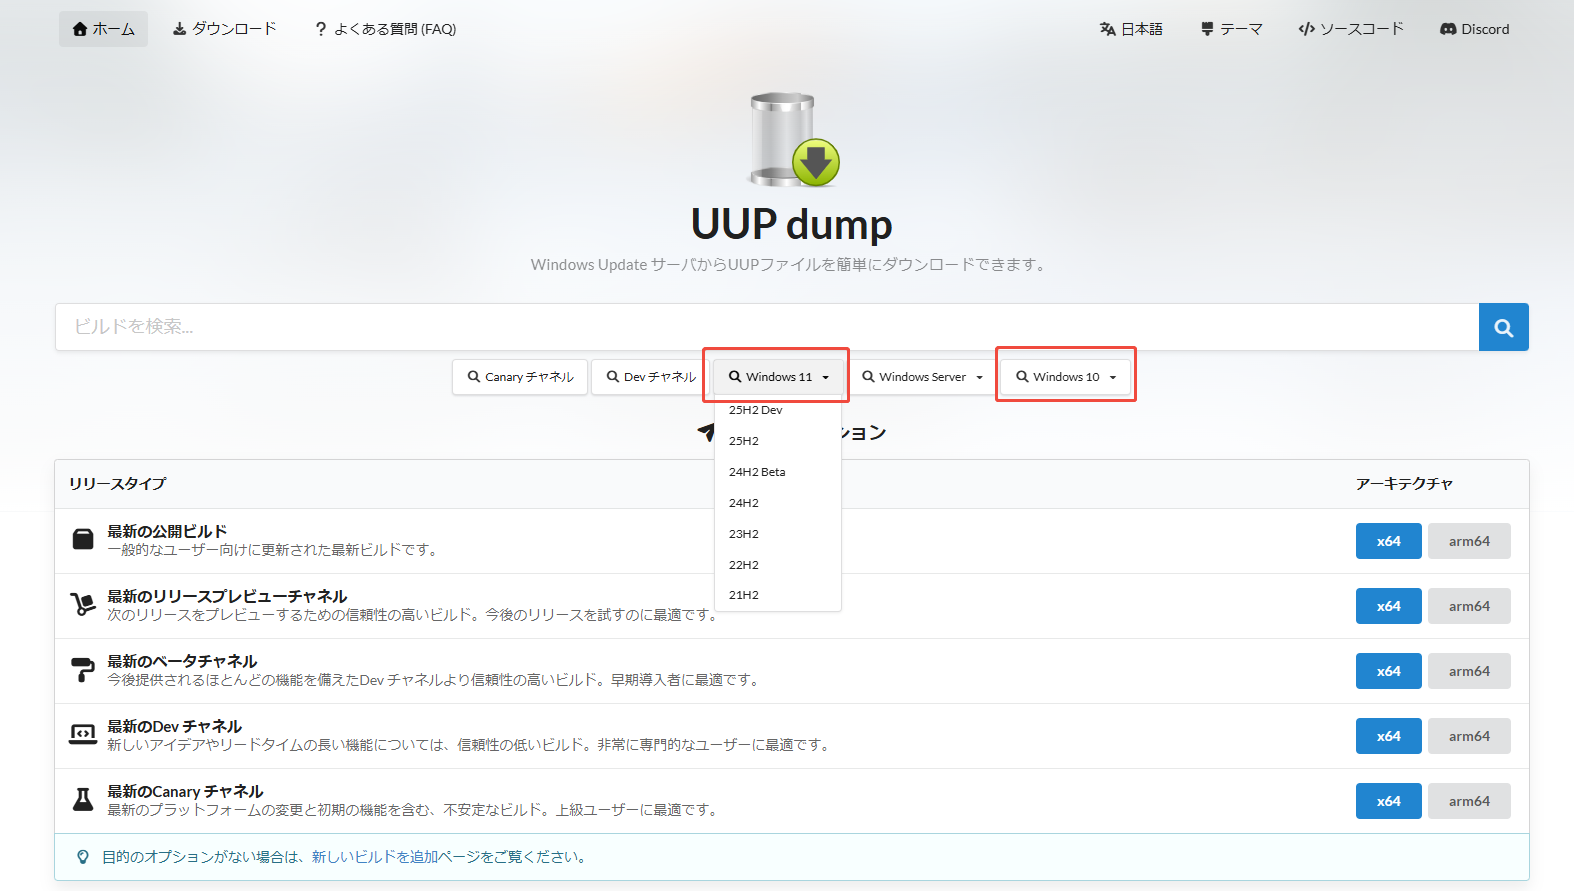This screenshot has width=1574, height=891.
Task: Choose 23H2 in the Windows 11 menu
Action: coord(744,534)
